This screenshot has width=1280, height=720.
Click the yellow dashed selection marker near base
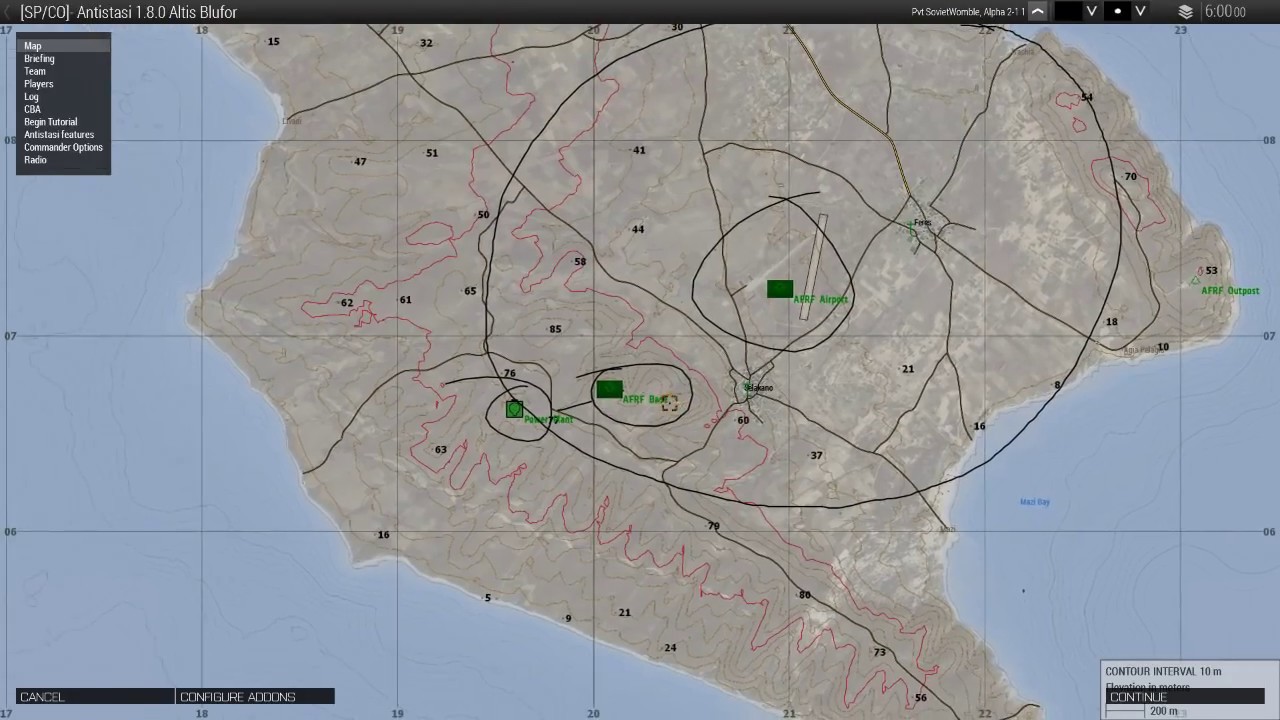(x=670, y=402)
